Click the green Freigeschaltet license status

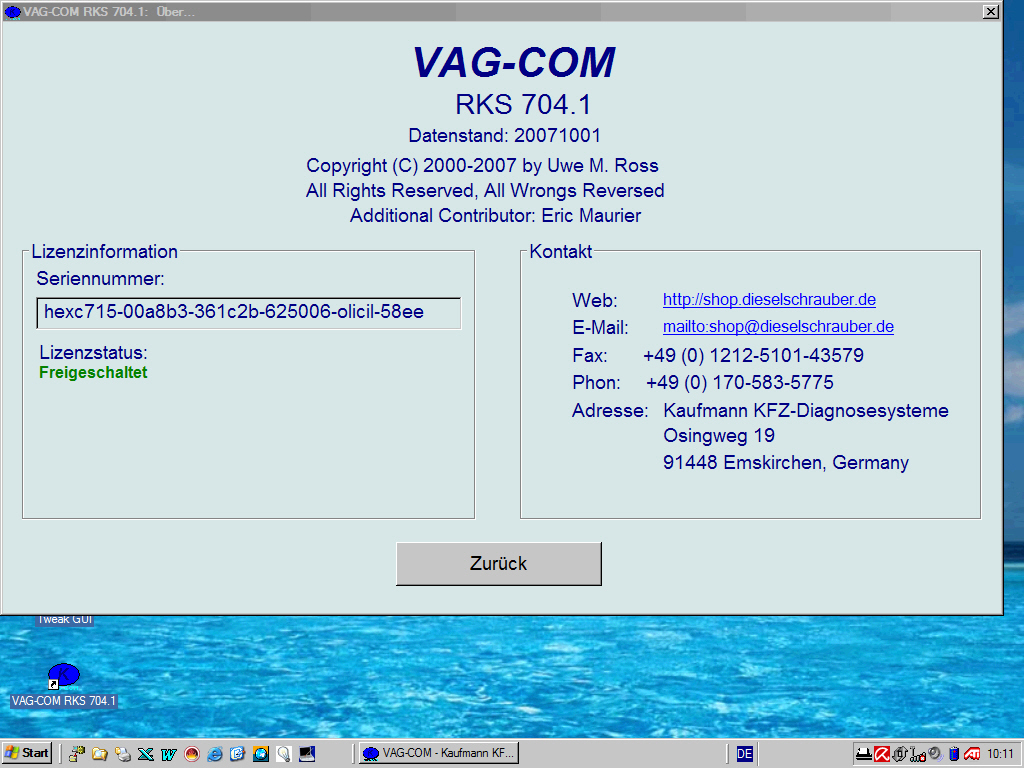(93, 373)
